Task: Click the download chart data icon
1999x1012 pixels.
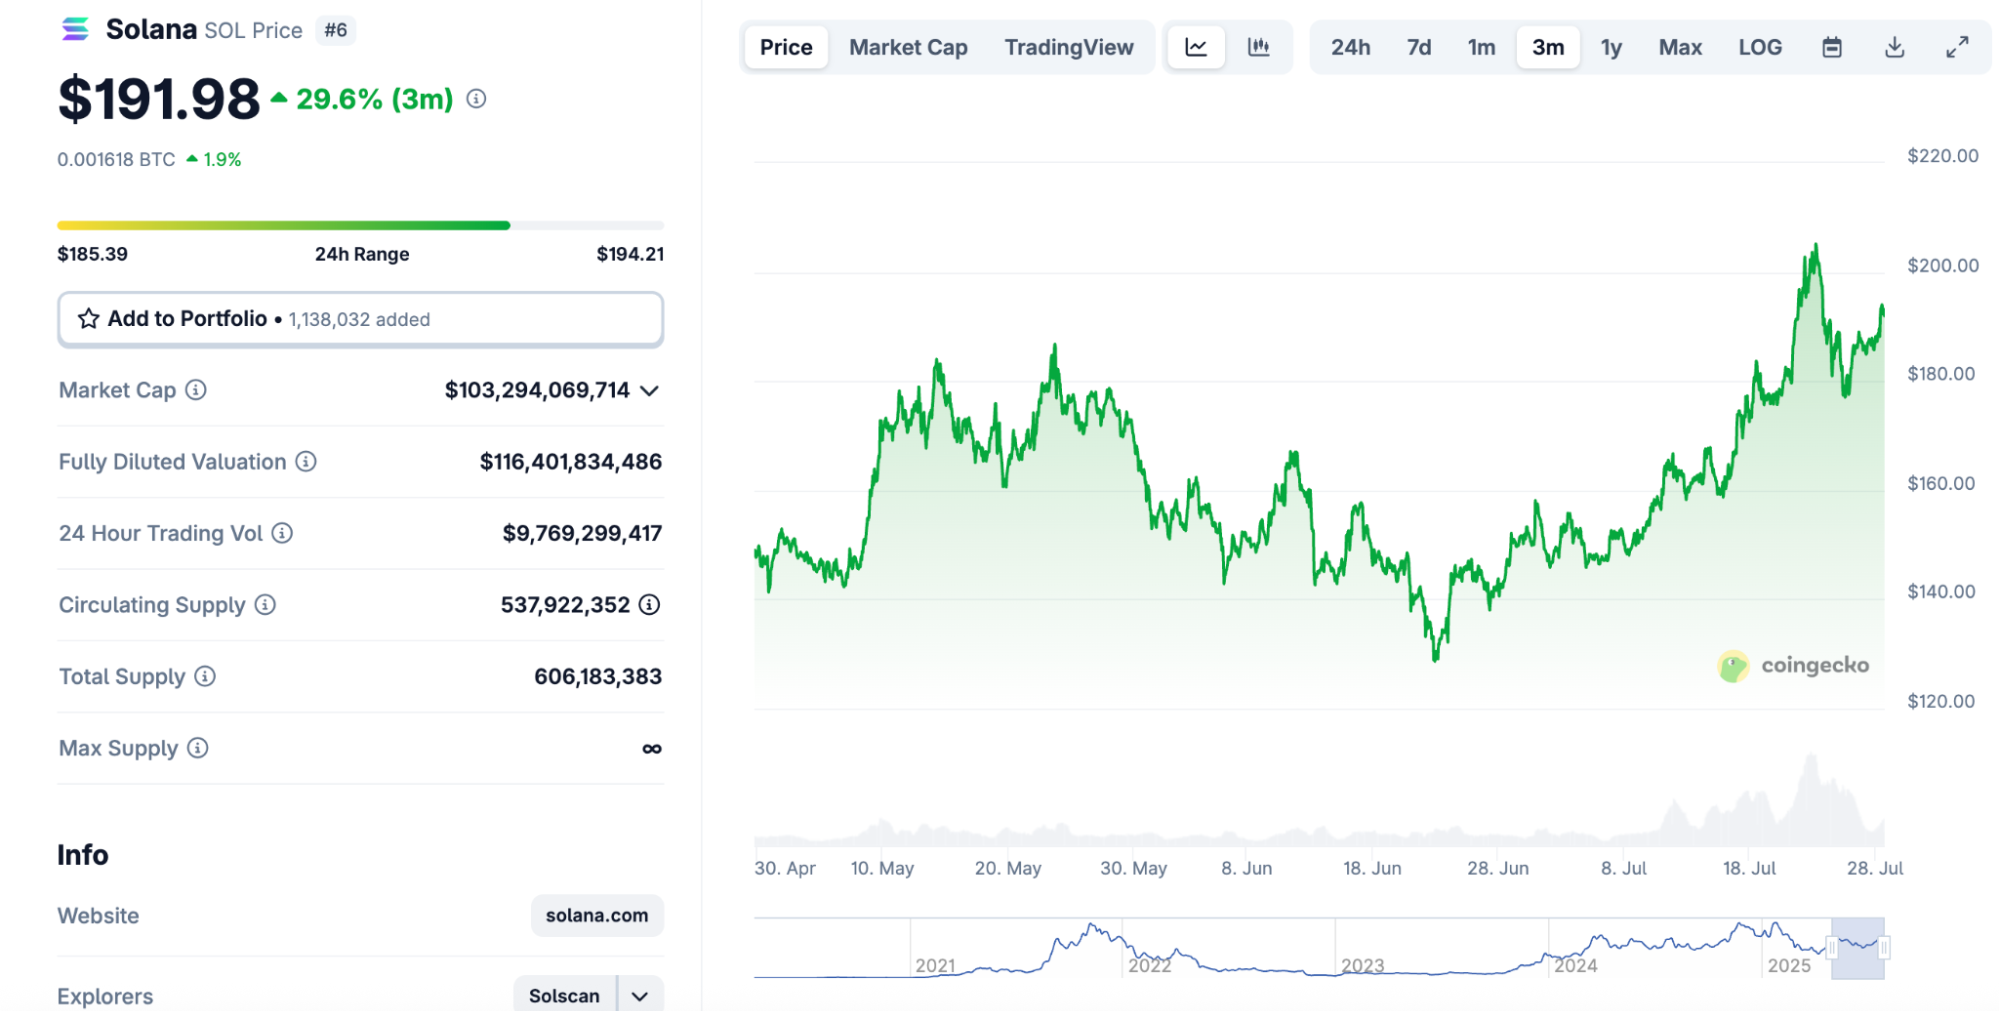Action: [x=1894, y=47]
